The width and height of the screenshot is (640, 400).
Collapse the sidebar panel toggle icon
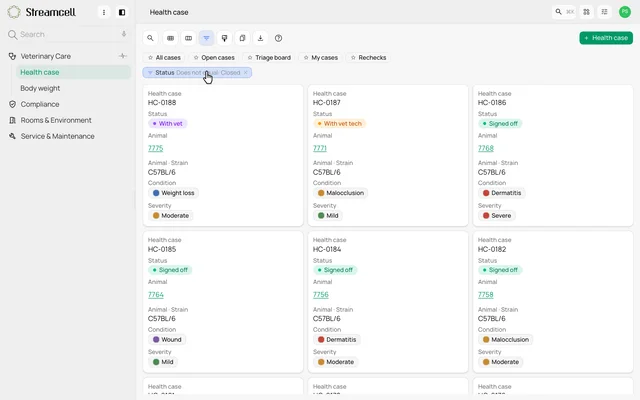[x=122, y=12]
